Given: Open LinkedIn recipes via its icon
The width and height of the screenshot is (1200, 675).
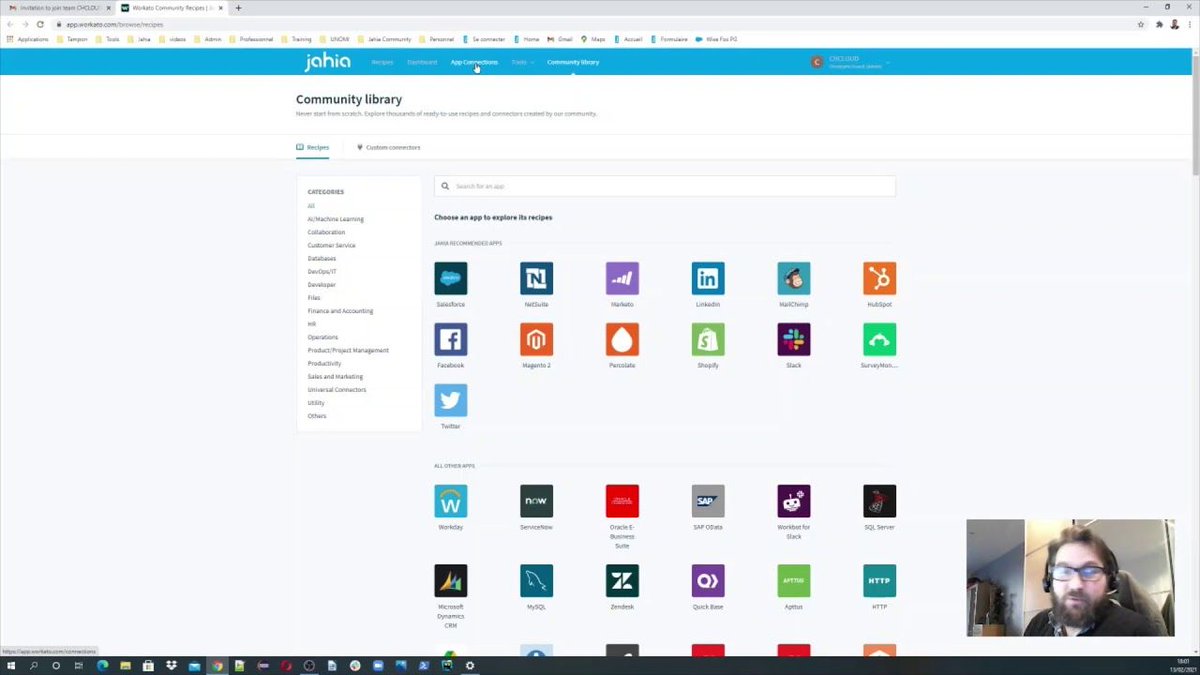Looking at the screenshot, I should click(x=707, y=278).
